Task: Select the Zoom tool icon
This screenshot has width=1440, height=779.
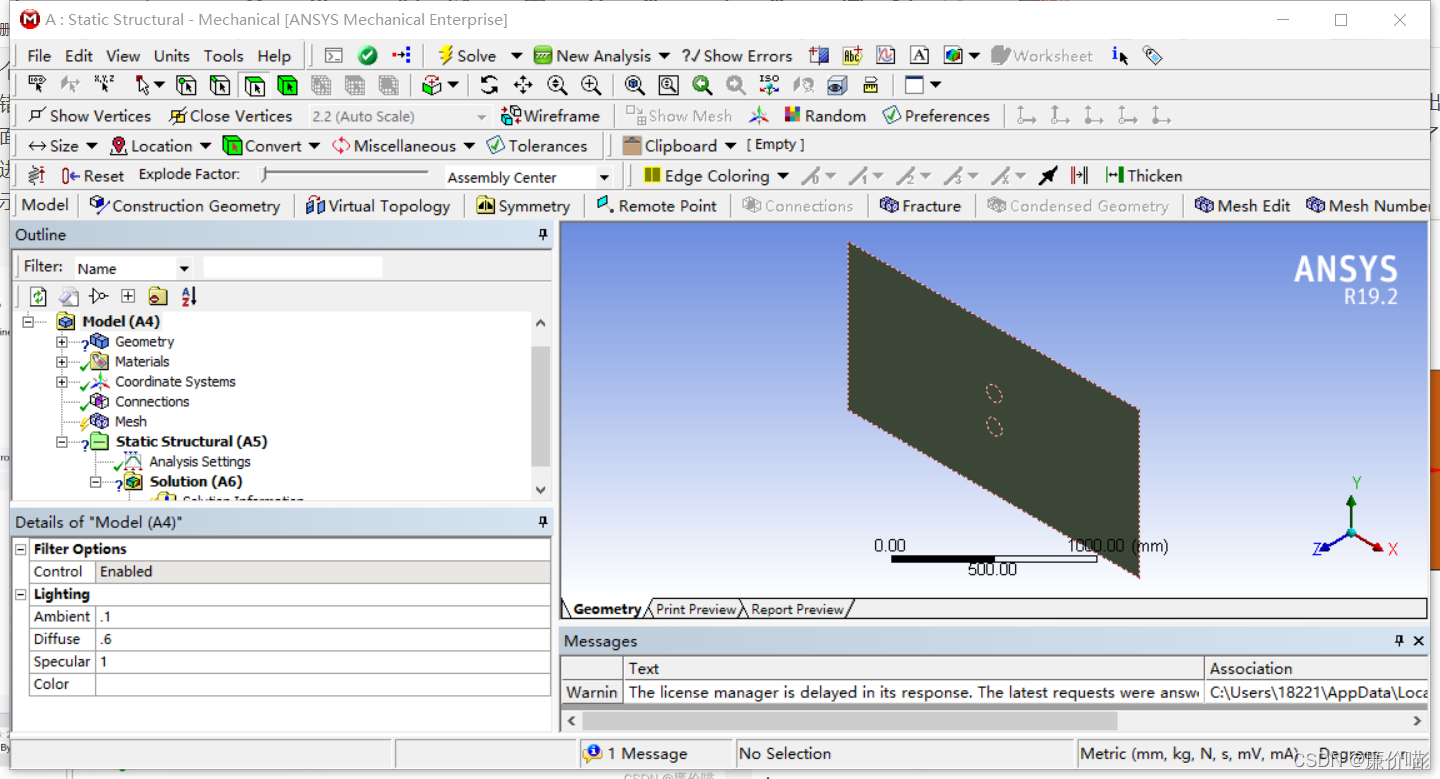Action: click(557, 85)
